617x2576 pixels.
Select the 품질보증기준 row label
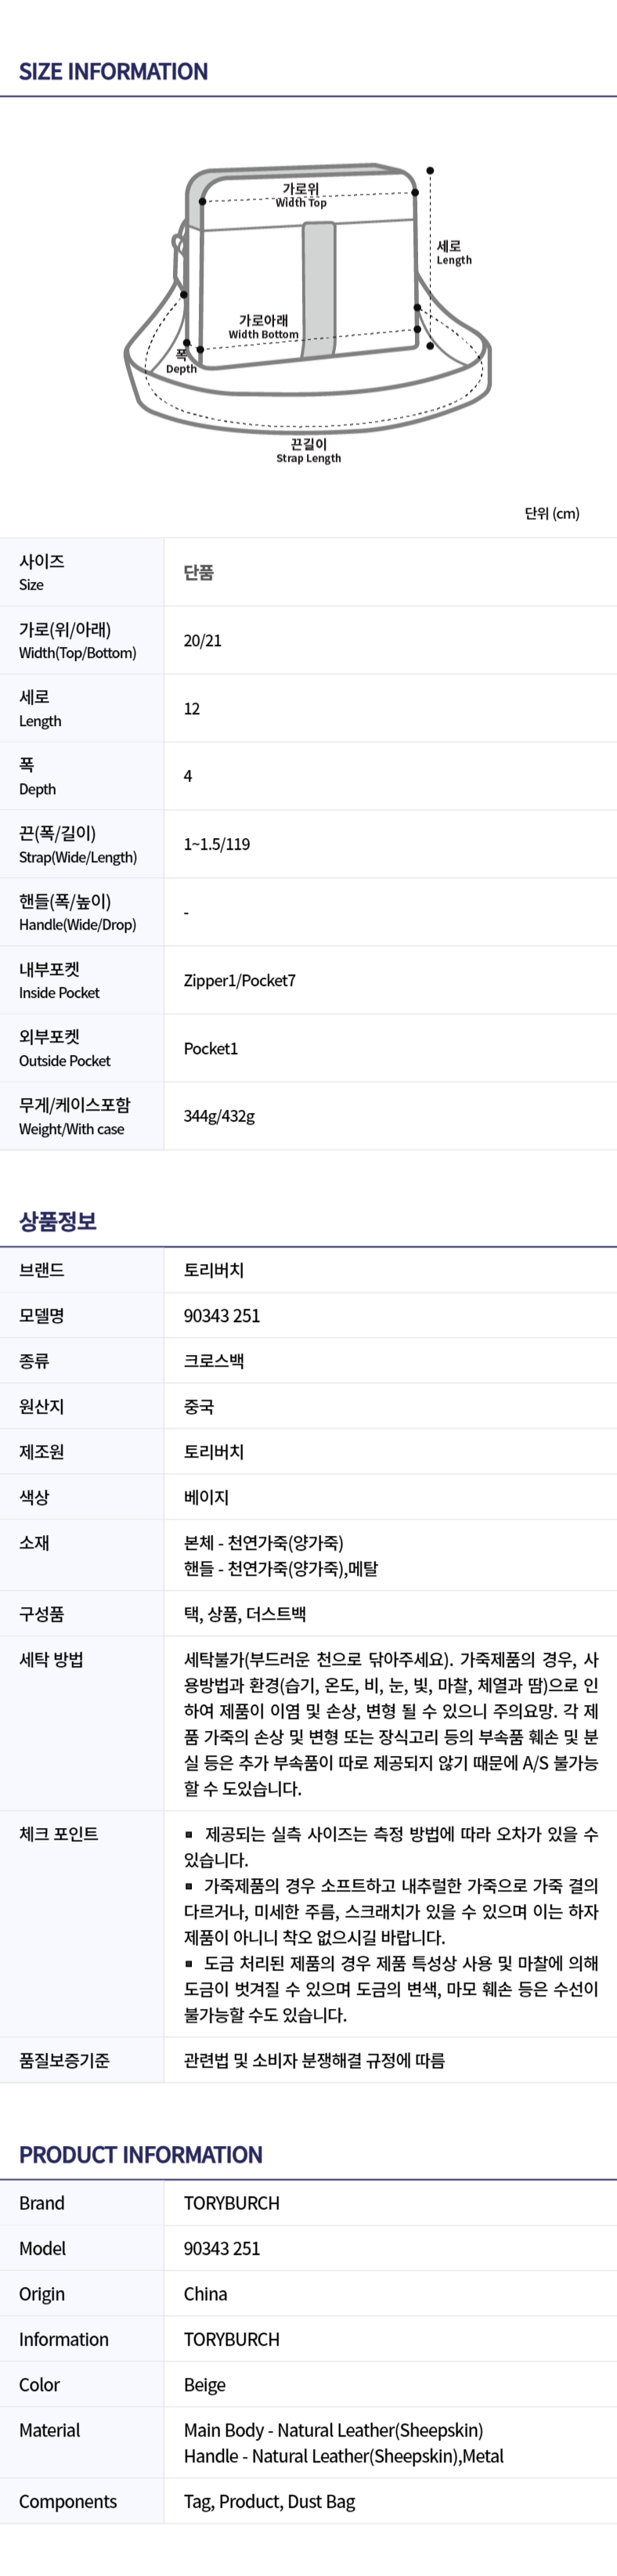coord(64,2060)
